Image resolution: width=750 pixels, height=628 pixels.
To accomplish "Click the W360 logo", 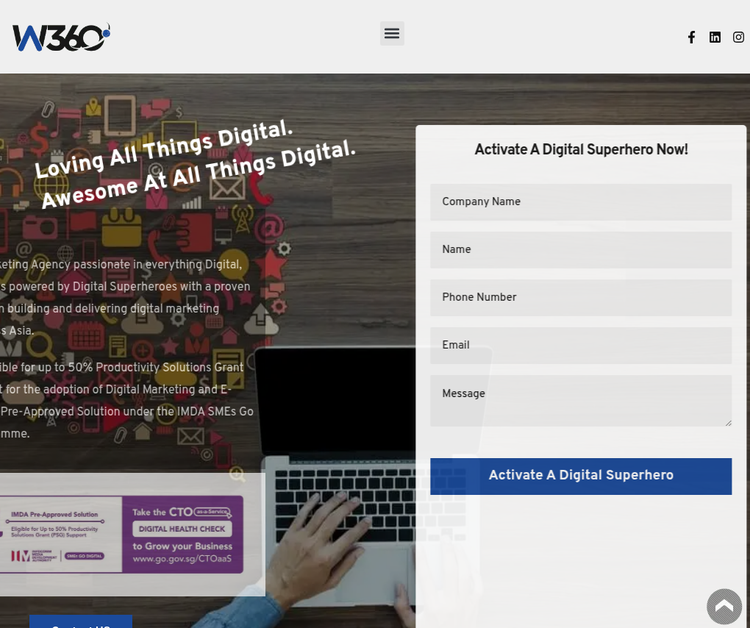I will click(60, 37).
